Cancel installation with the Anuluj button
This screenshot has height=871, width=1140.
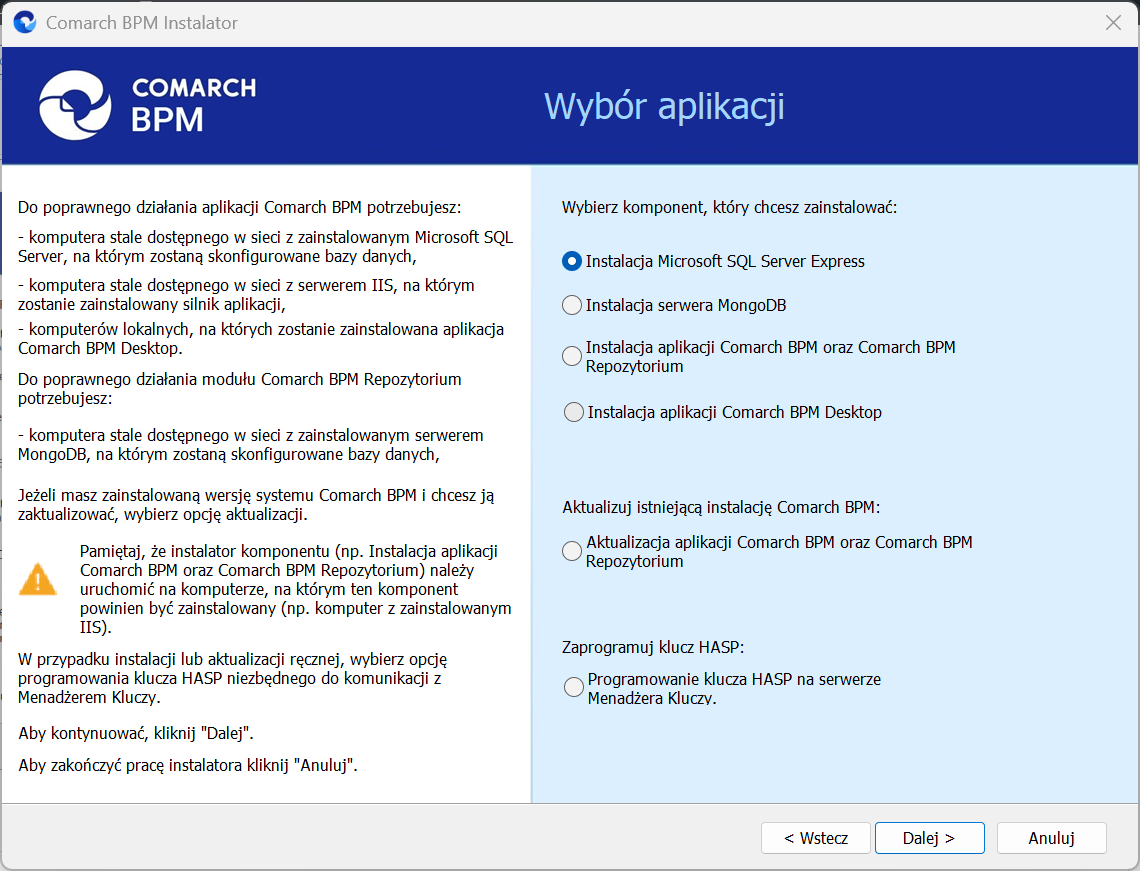[1051, 838]
